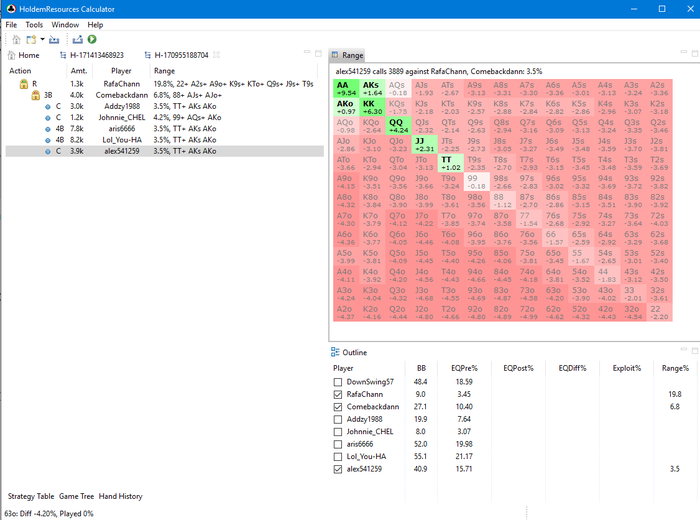This screenshot has height=520, width=700.
Task: Click the export toolbar icon
Action: [x=78, y=40]
